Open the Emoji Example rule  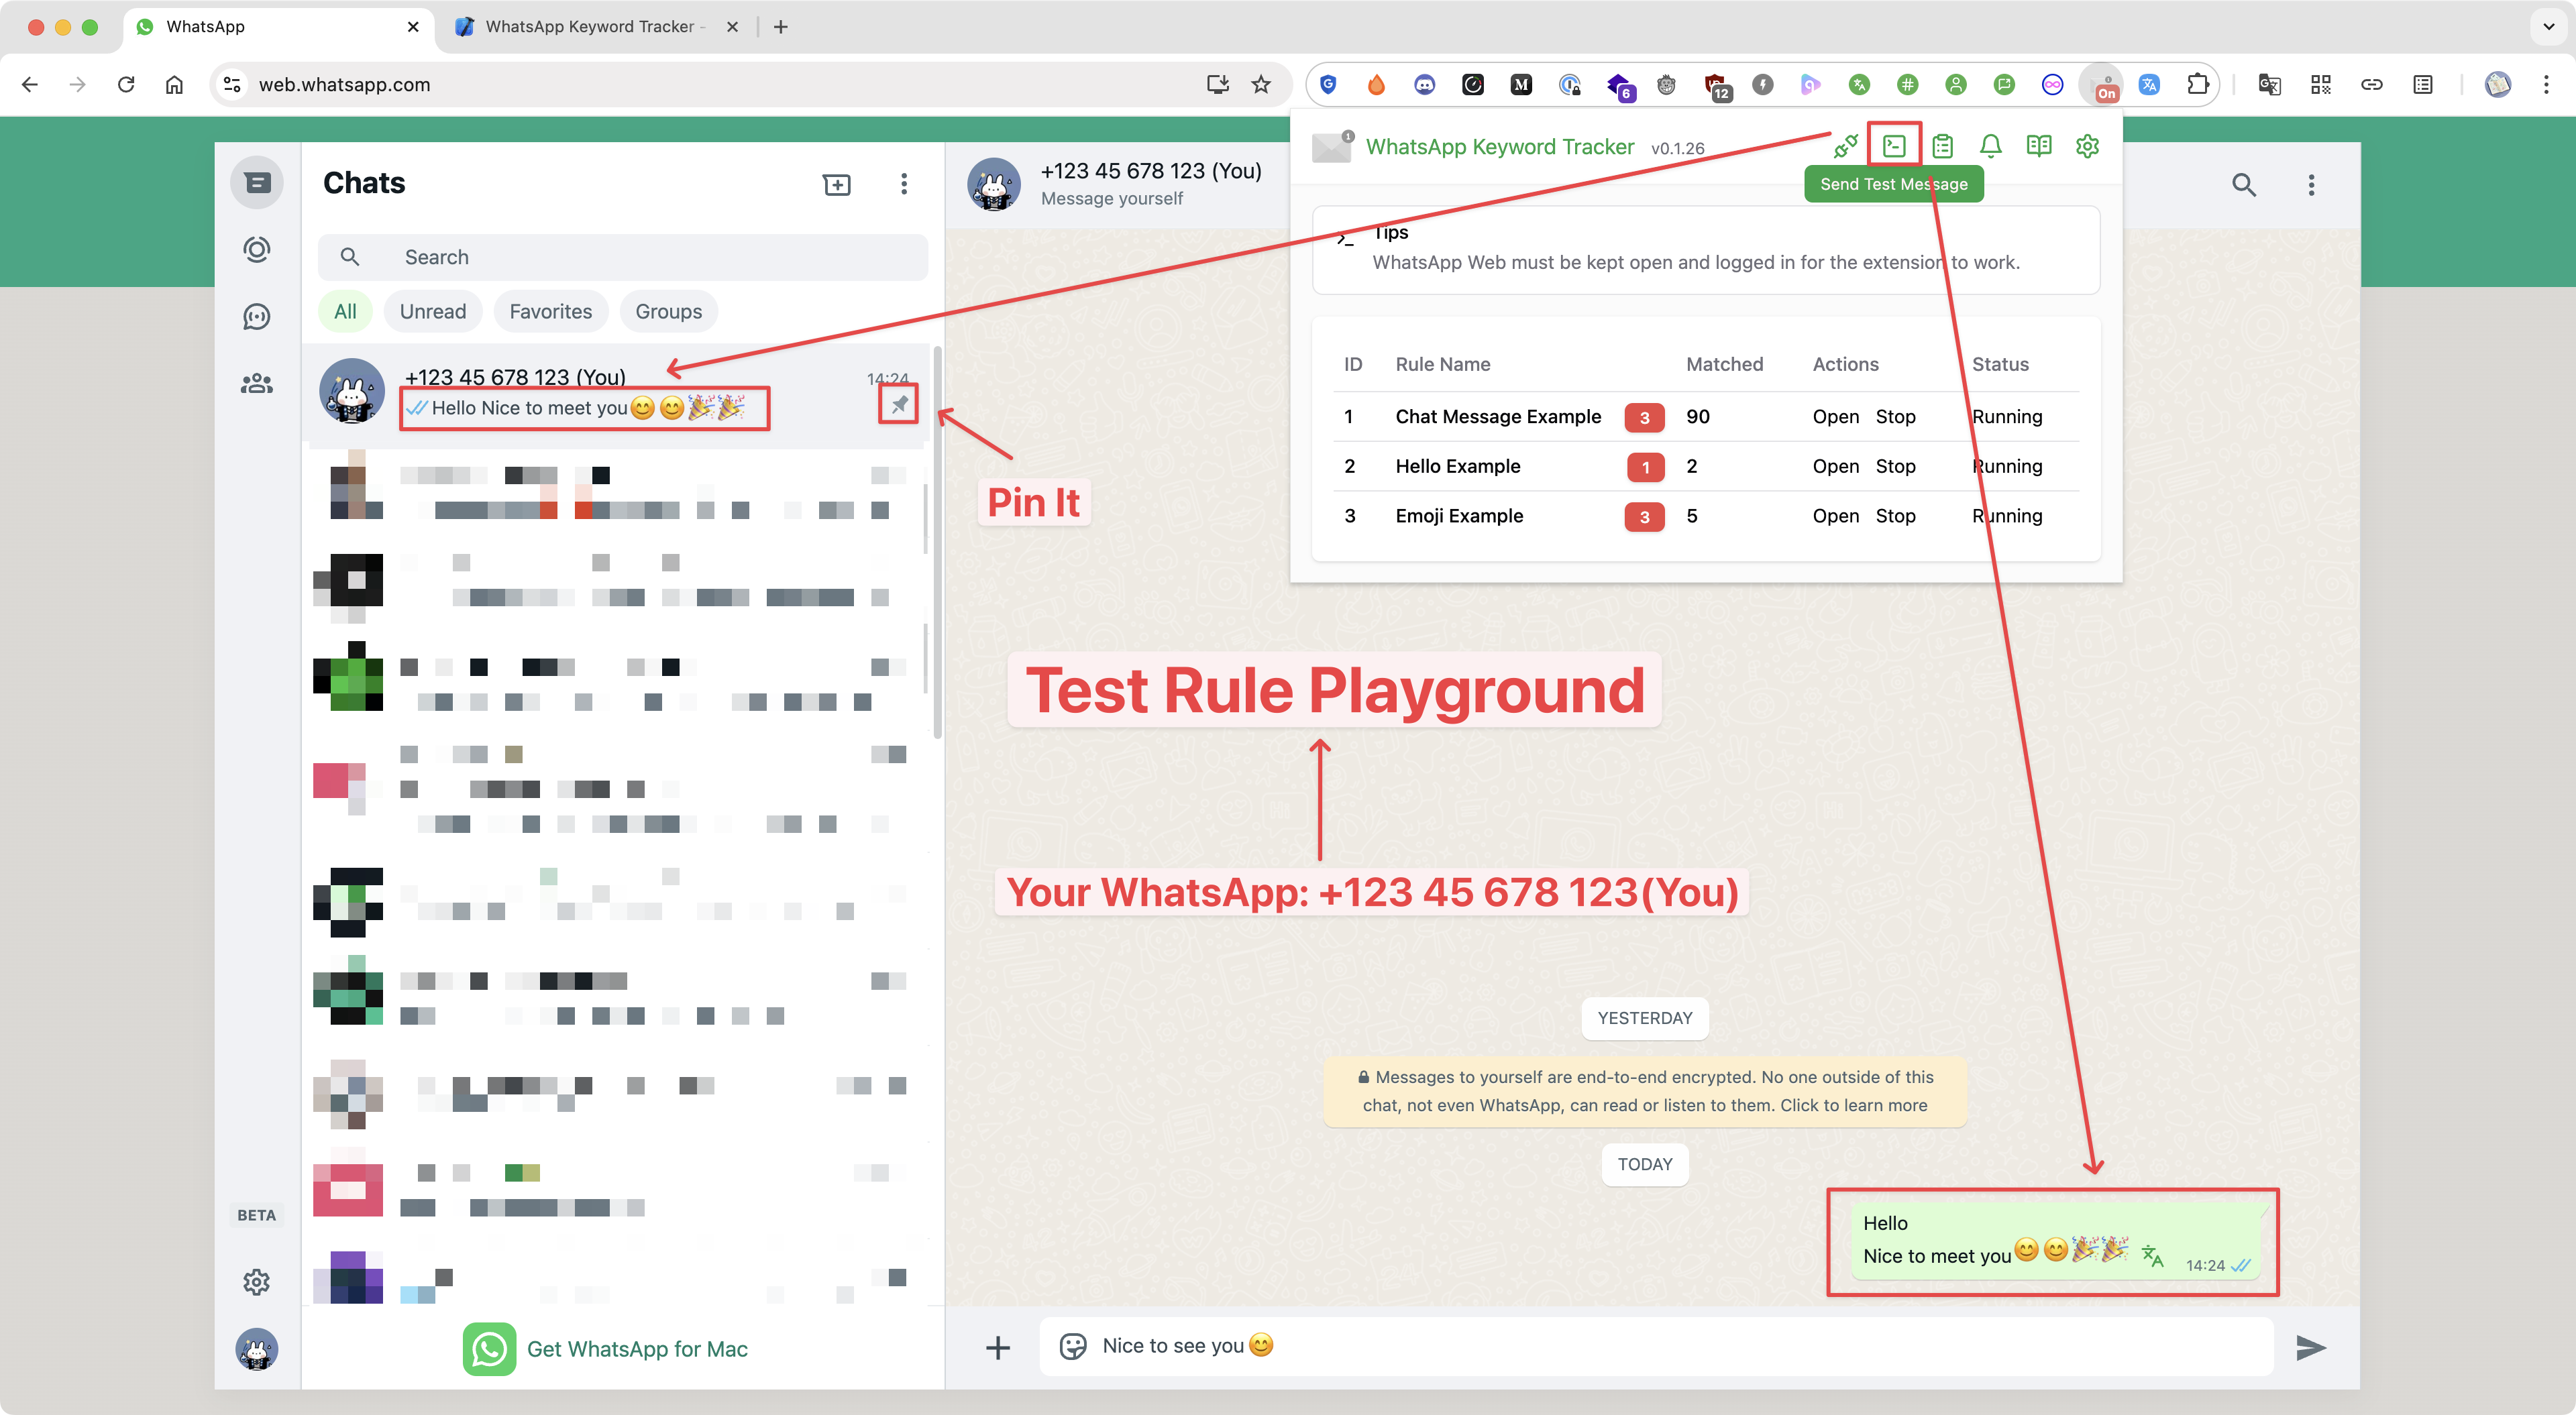[1835, 516]
